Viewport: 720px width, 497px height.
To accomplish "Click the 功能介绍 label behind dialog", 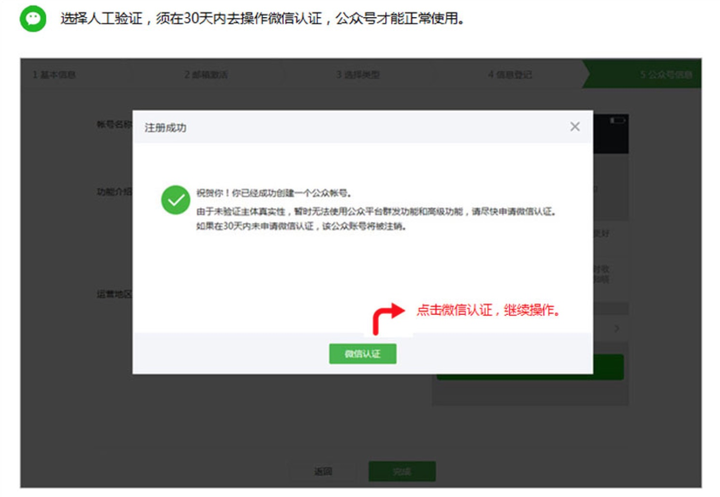I will point(114,192).
